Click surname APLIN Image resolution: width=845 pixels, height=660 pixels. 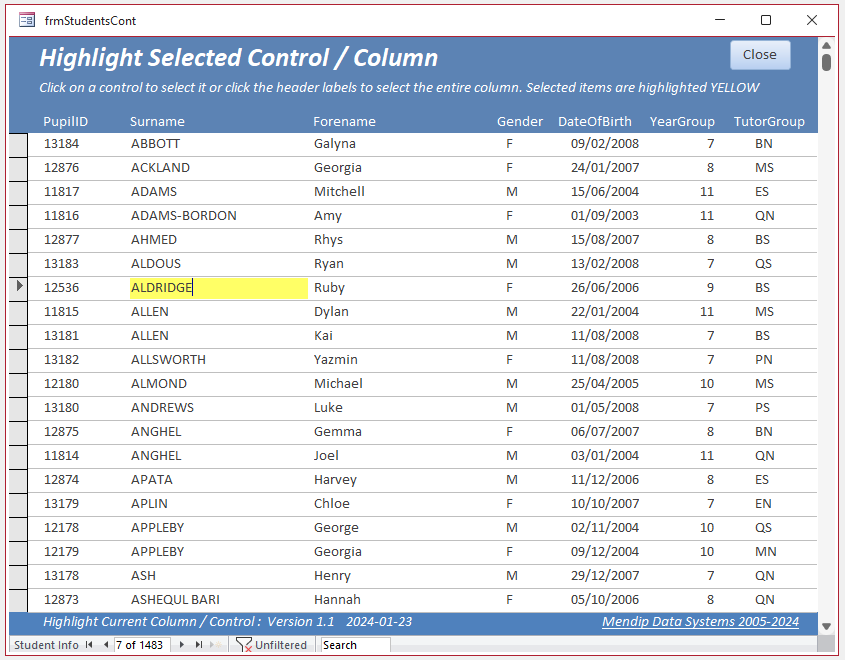[149, 504]
